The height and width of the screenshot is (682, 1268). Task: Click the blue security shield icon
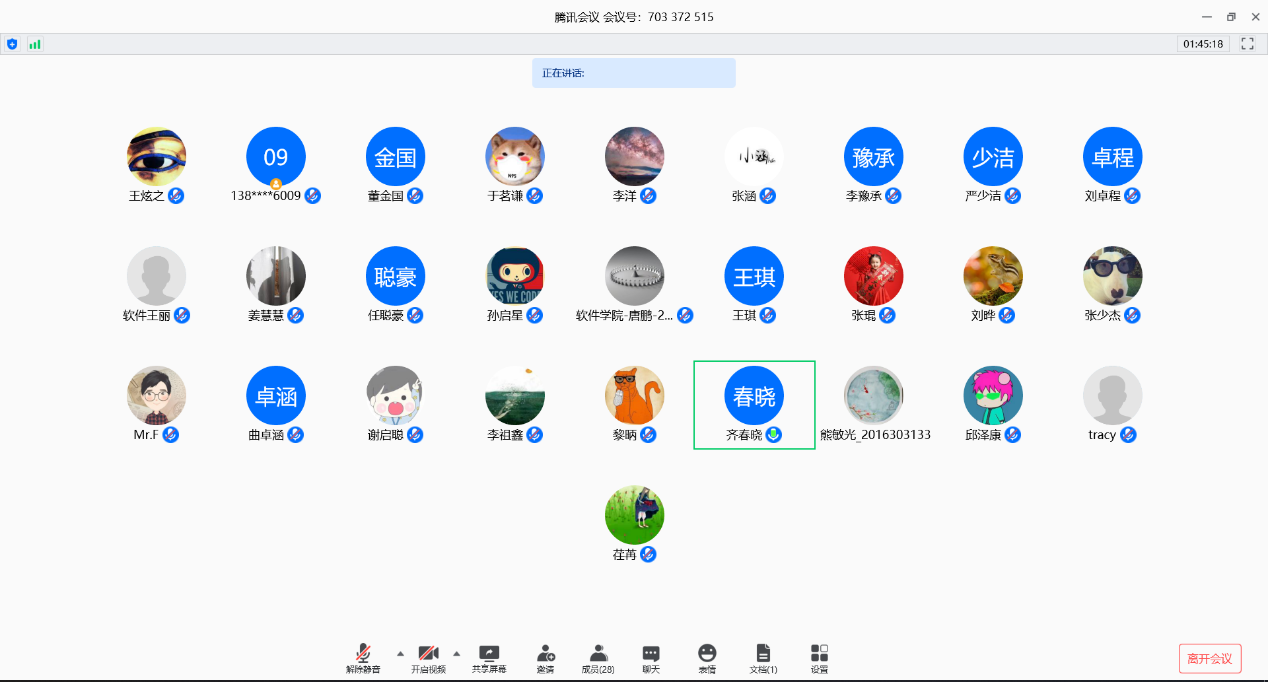click(x=12, y=44)
